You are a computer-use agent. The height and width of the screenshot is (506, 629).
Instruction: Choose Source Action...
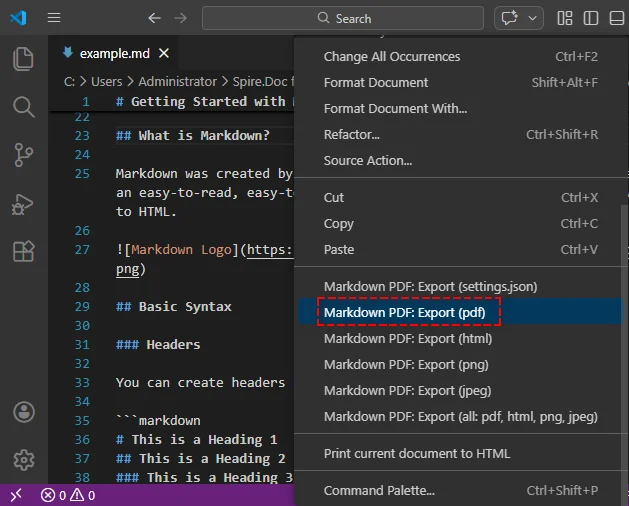pyautogui.click(x=461, y=161)
